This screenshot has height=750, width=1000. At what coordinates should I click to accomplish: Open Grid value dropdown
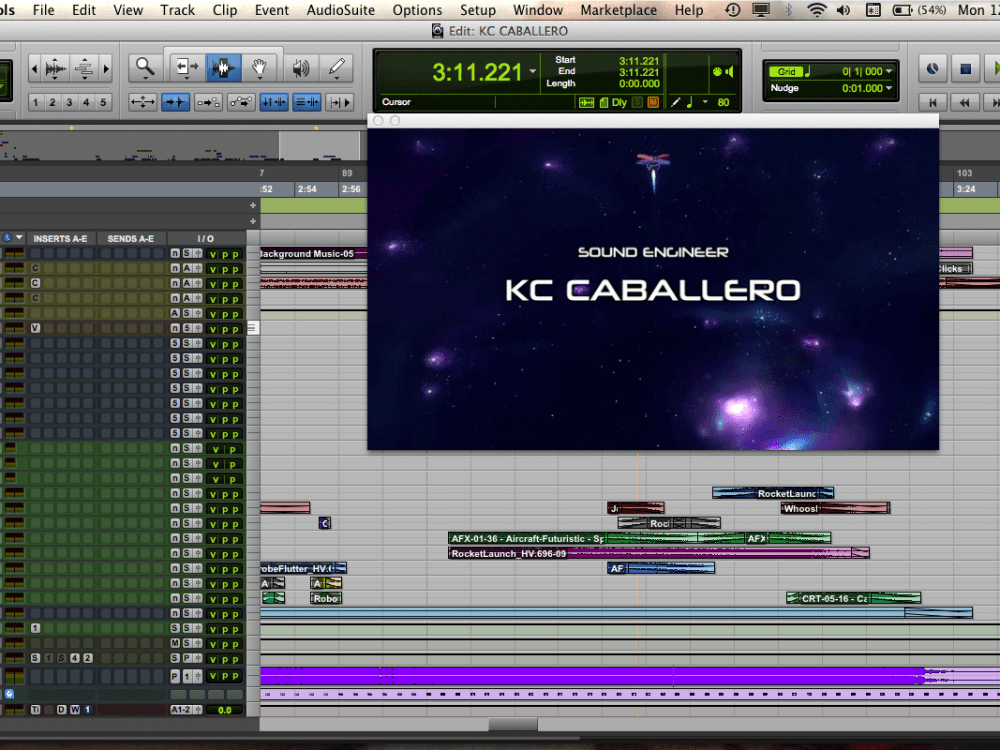[888, 71]
